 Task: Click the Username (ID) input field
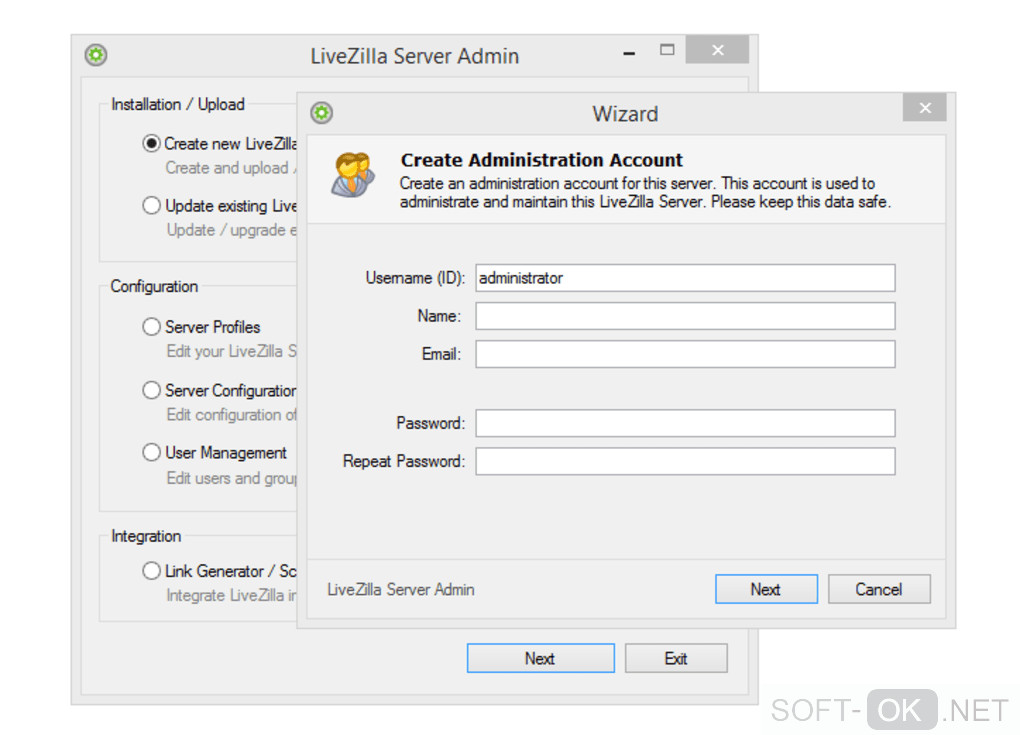coord(684,278)
